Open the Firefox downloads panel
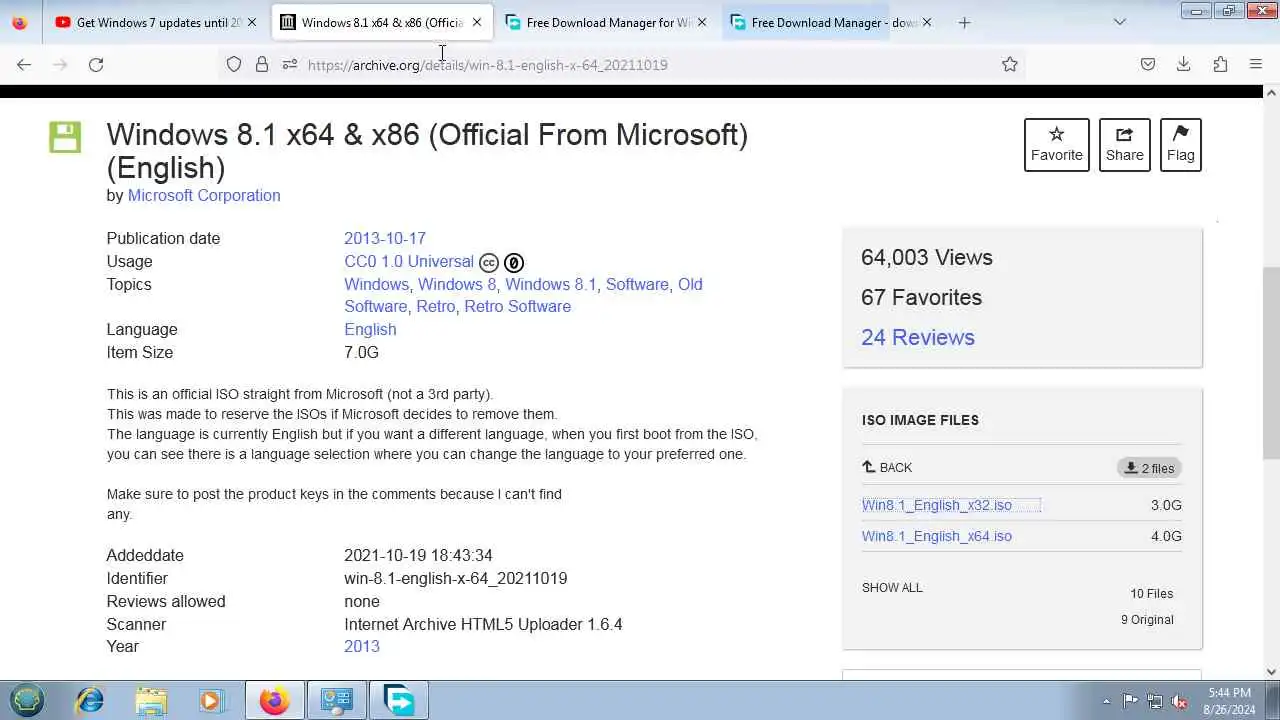 click(1184, 64)
